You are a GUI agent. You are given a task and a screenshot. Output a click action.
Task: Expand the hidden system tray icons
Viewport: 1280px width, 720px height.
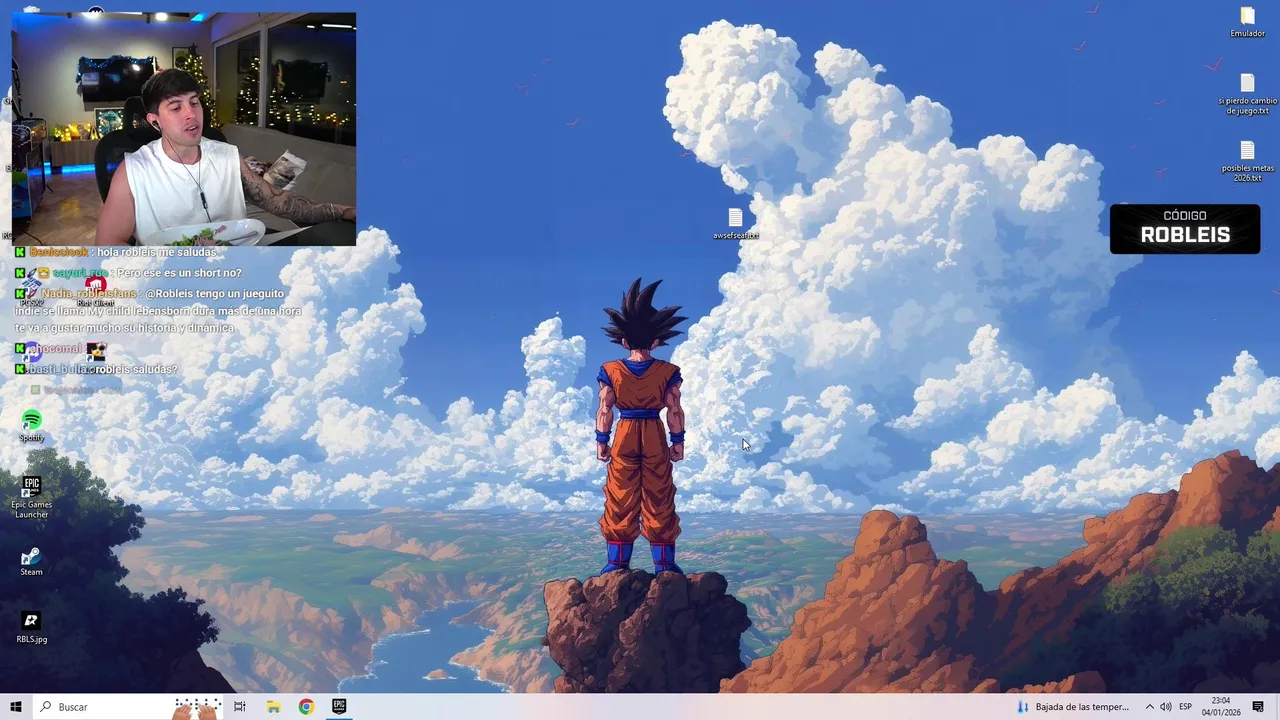click(1149, 707)
